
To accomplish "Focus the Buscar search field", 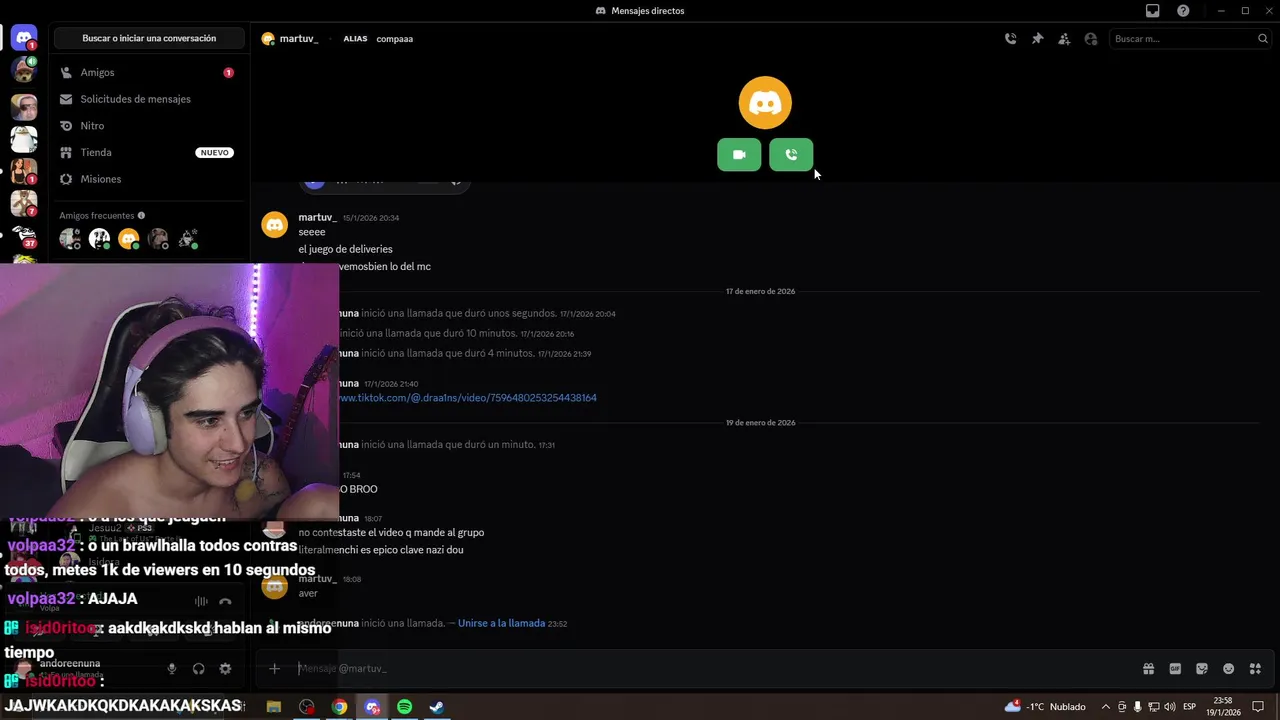I will click(x=1190, y=39).
